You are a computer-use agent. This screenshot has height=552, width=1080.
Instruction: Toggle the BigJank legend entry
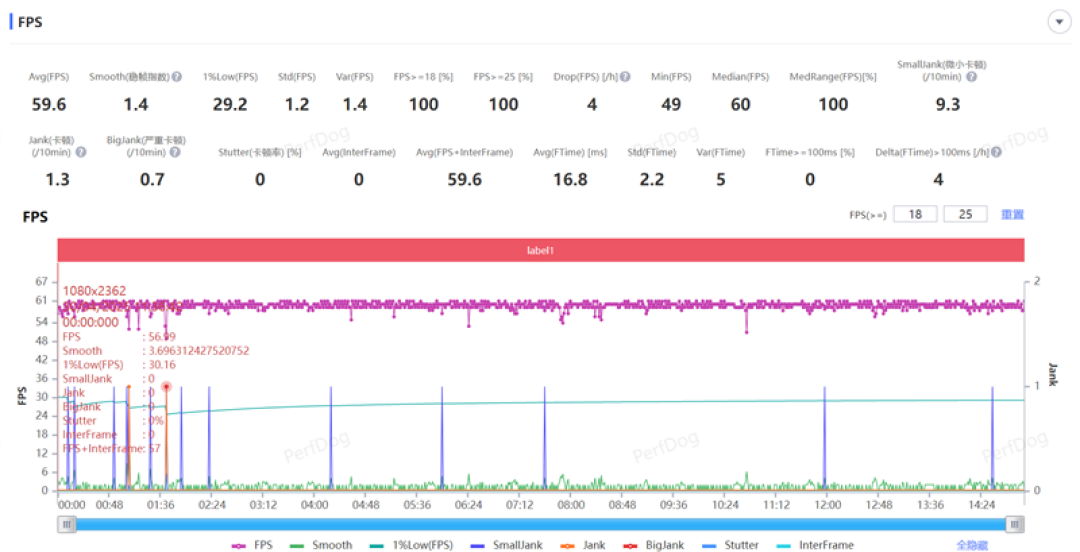click(x=654, y=545)
